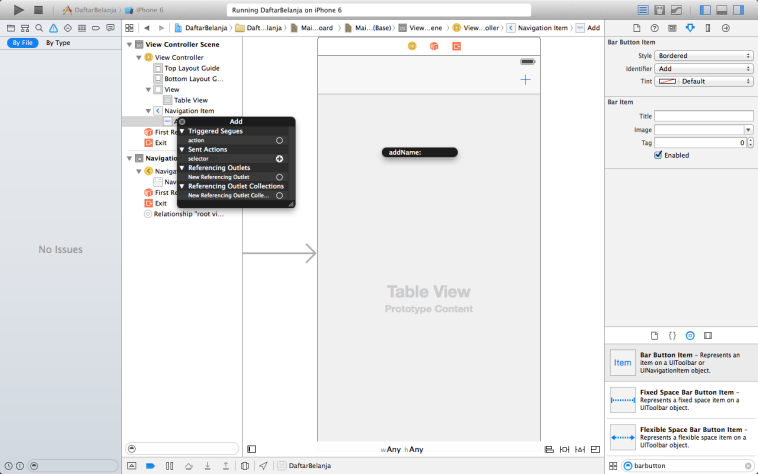Open the Identity inspector
The width and height of the screenshot is (758, 474).
point(672,28)
